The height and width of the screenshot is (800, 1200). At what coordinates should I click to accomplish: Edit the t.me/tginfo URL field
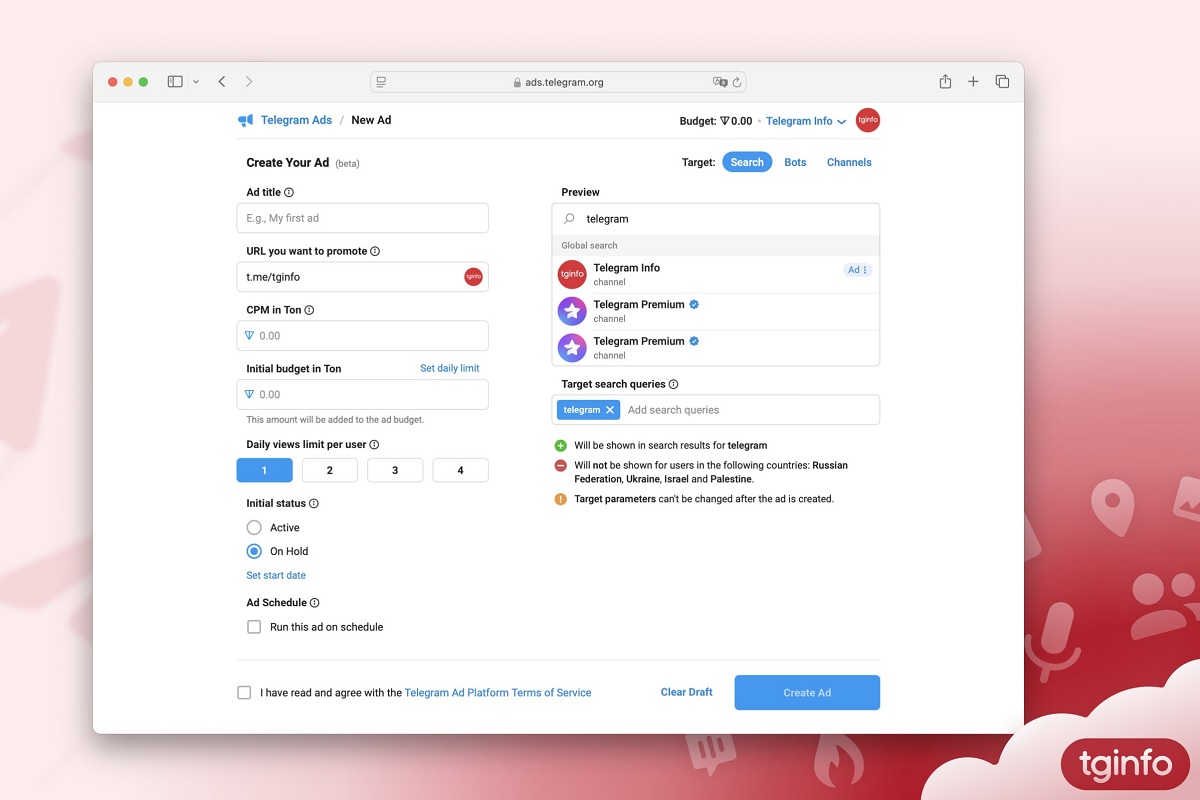click(363, 277)
